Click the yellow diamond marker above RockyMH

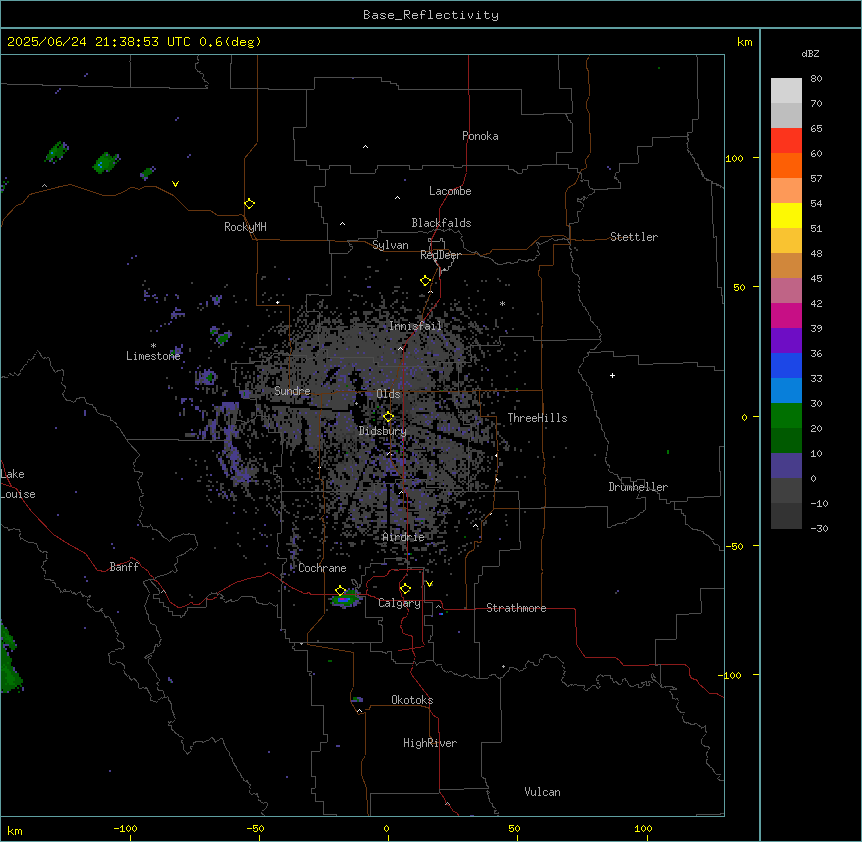point(249,204)
